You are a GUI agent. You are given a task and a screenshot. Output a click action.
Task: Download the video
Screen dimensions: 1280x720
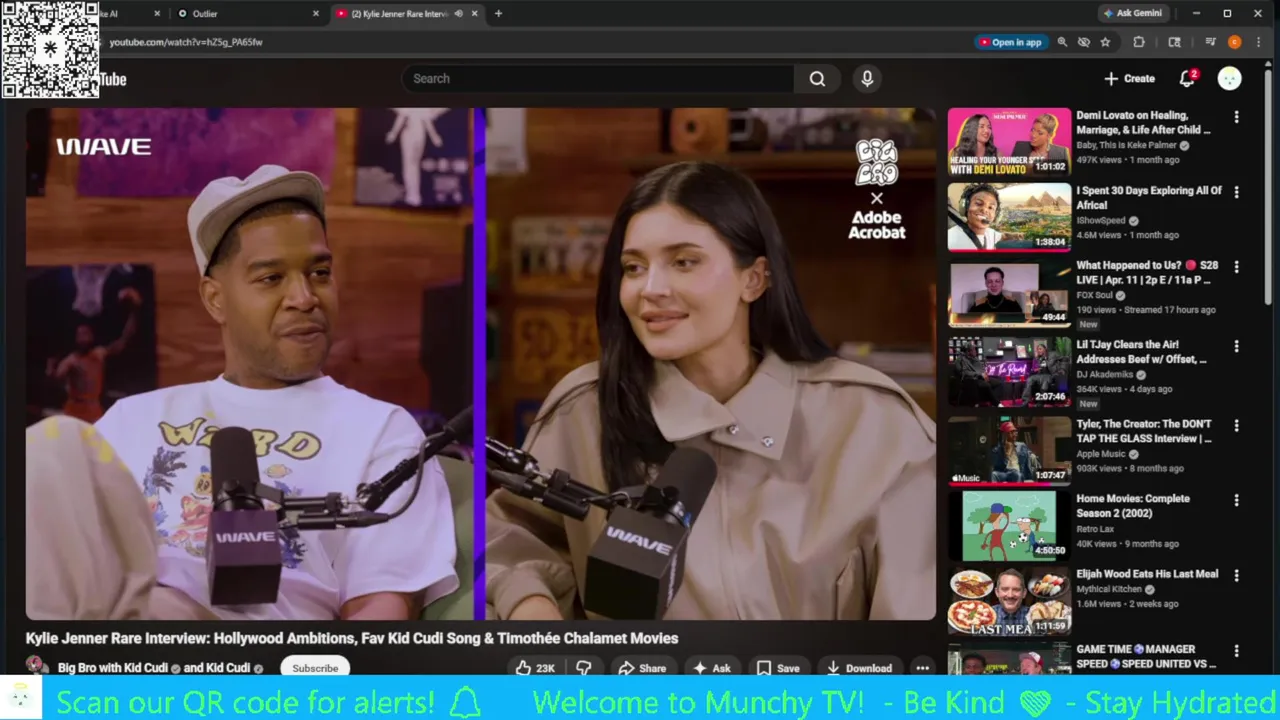859,668
